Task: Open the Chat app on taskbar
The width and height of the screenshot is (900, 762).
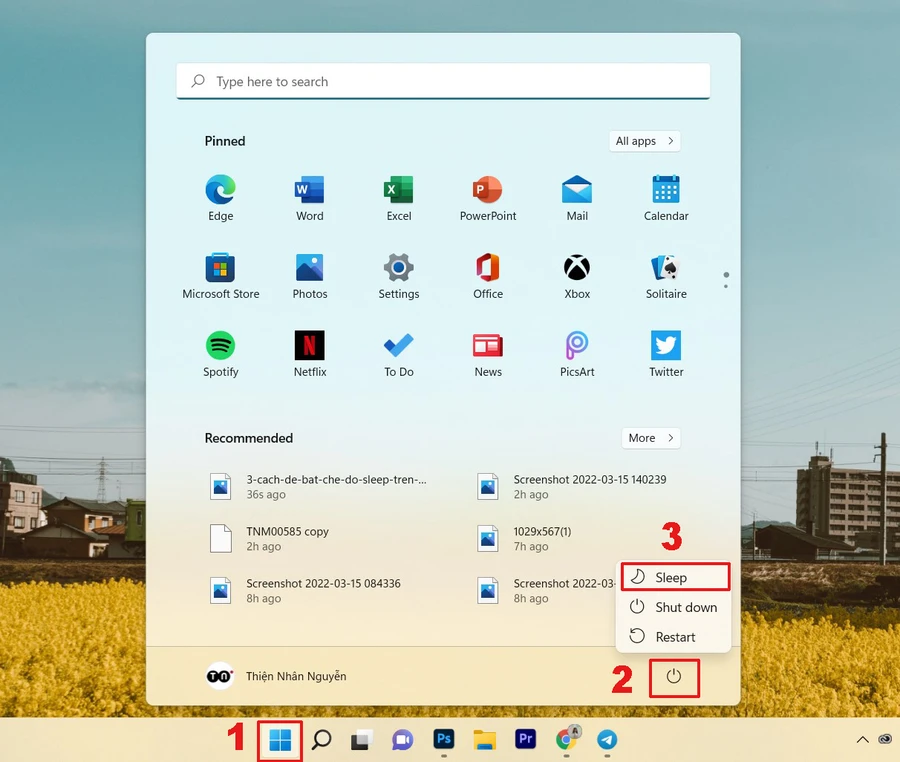Action: pyautogui.click(x=402, y=740)
